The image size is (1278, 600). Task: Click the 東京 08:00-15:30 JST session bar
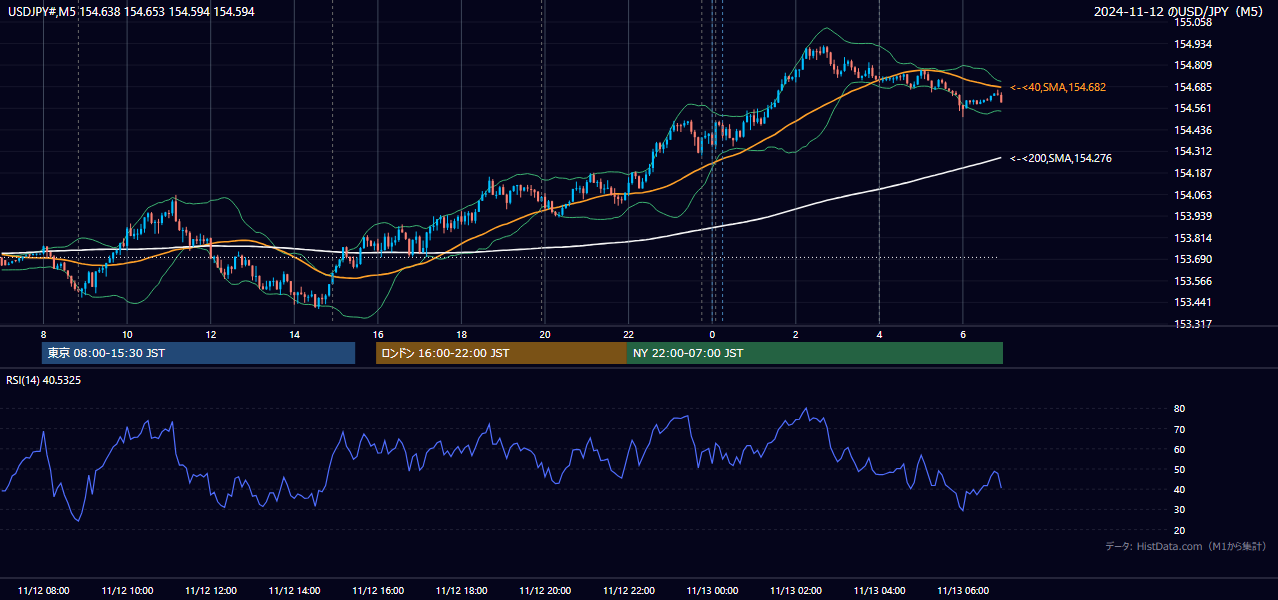pyautogui.click(x=198, y=353)
